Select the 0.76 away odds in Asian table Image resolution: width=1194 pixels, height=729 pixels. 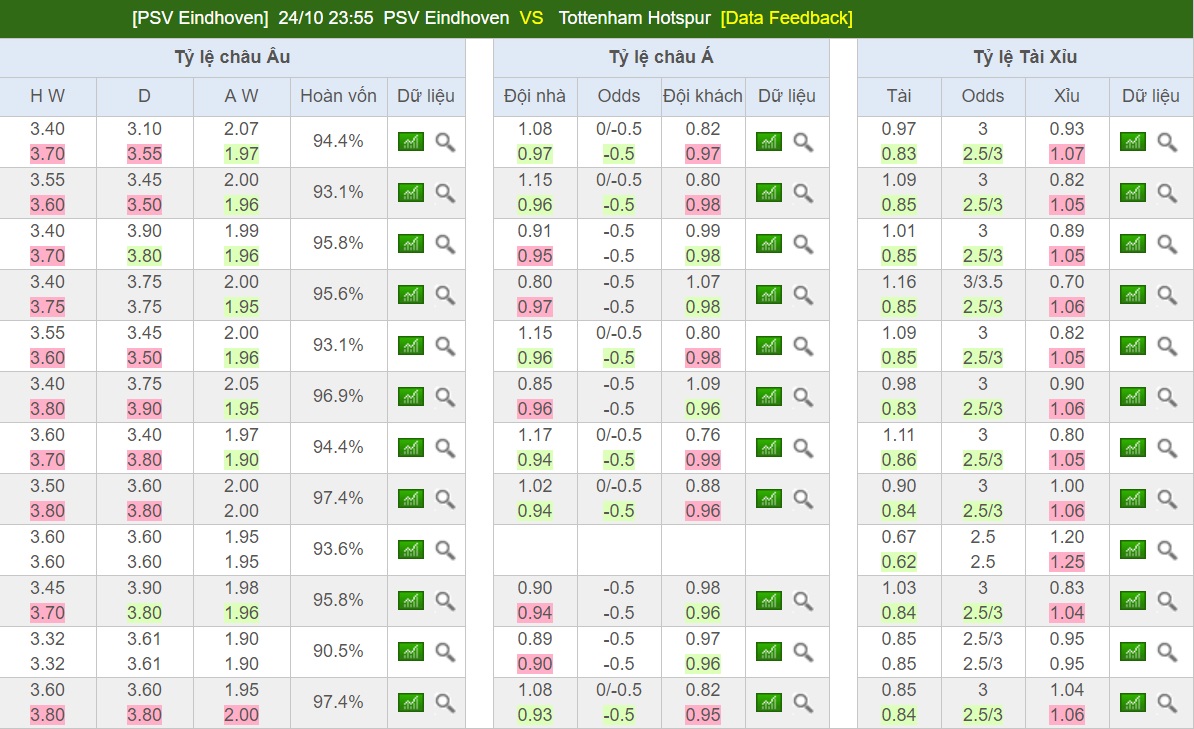[703, 435]
